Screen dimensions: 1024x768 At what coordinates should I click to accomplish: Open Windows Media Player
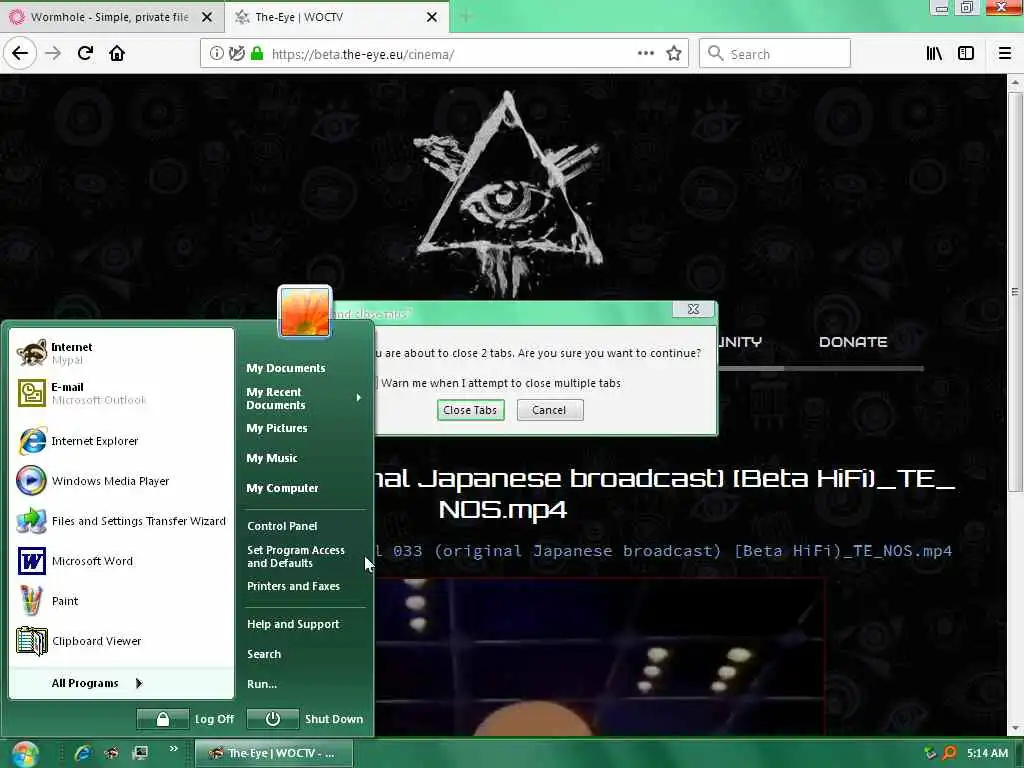pyautogui.click(x=121, y=481)
